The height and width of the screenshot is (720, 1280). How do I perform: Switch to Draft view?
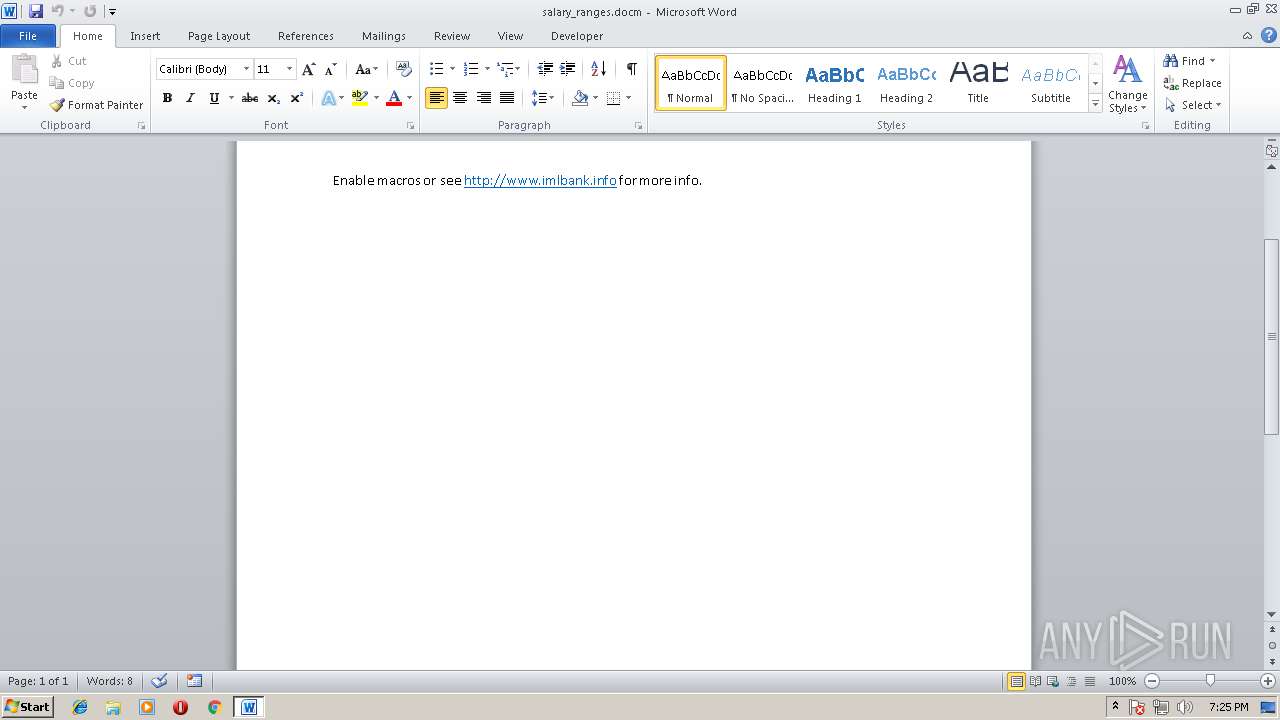pos(1089,681)
